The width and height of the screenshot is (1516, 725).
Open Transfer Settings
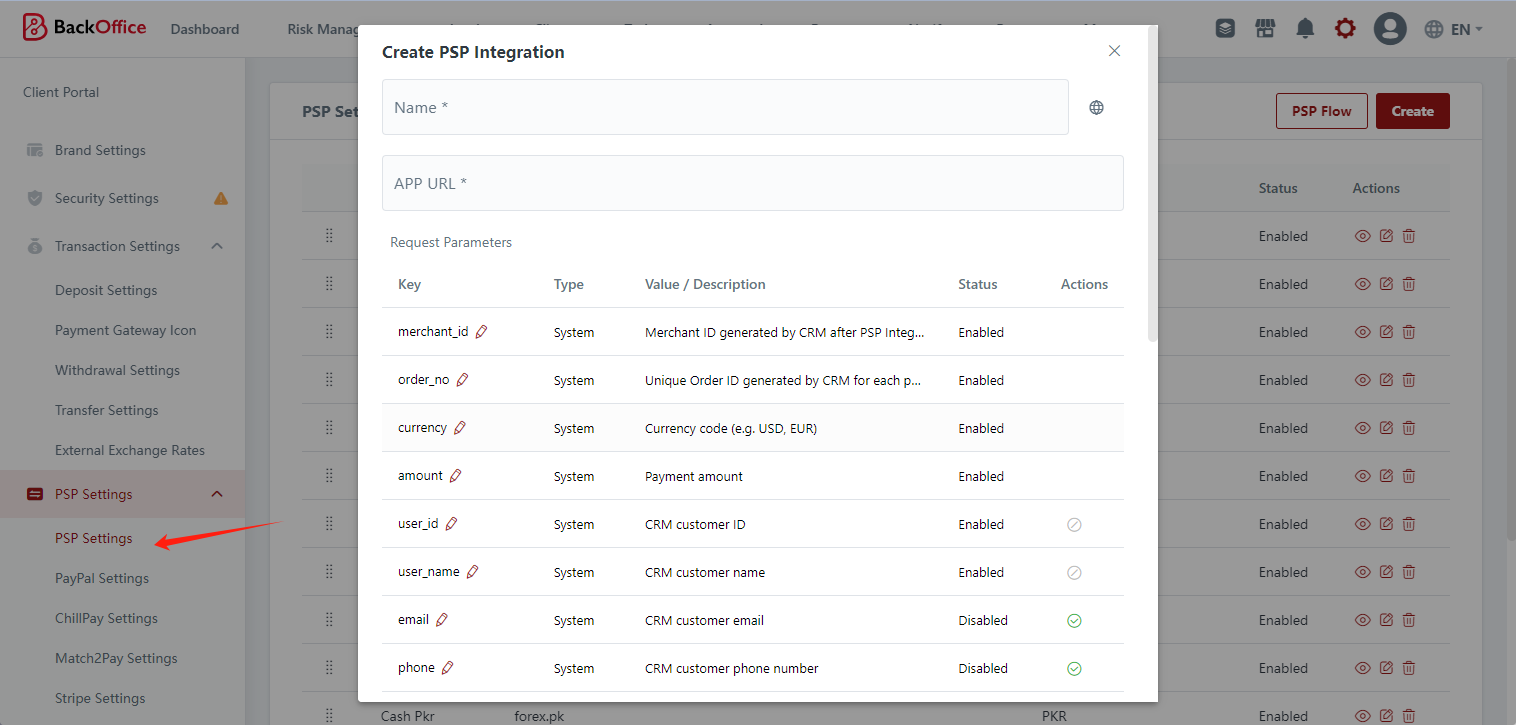(107, 410)
